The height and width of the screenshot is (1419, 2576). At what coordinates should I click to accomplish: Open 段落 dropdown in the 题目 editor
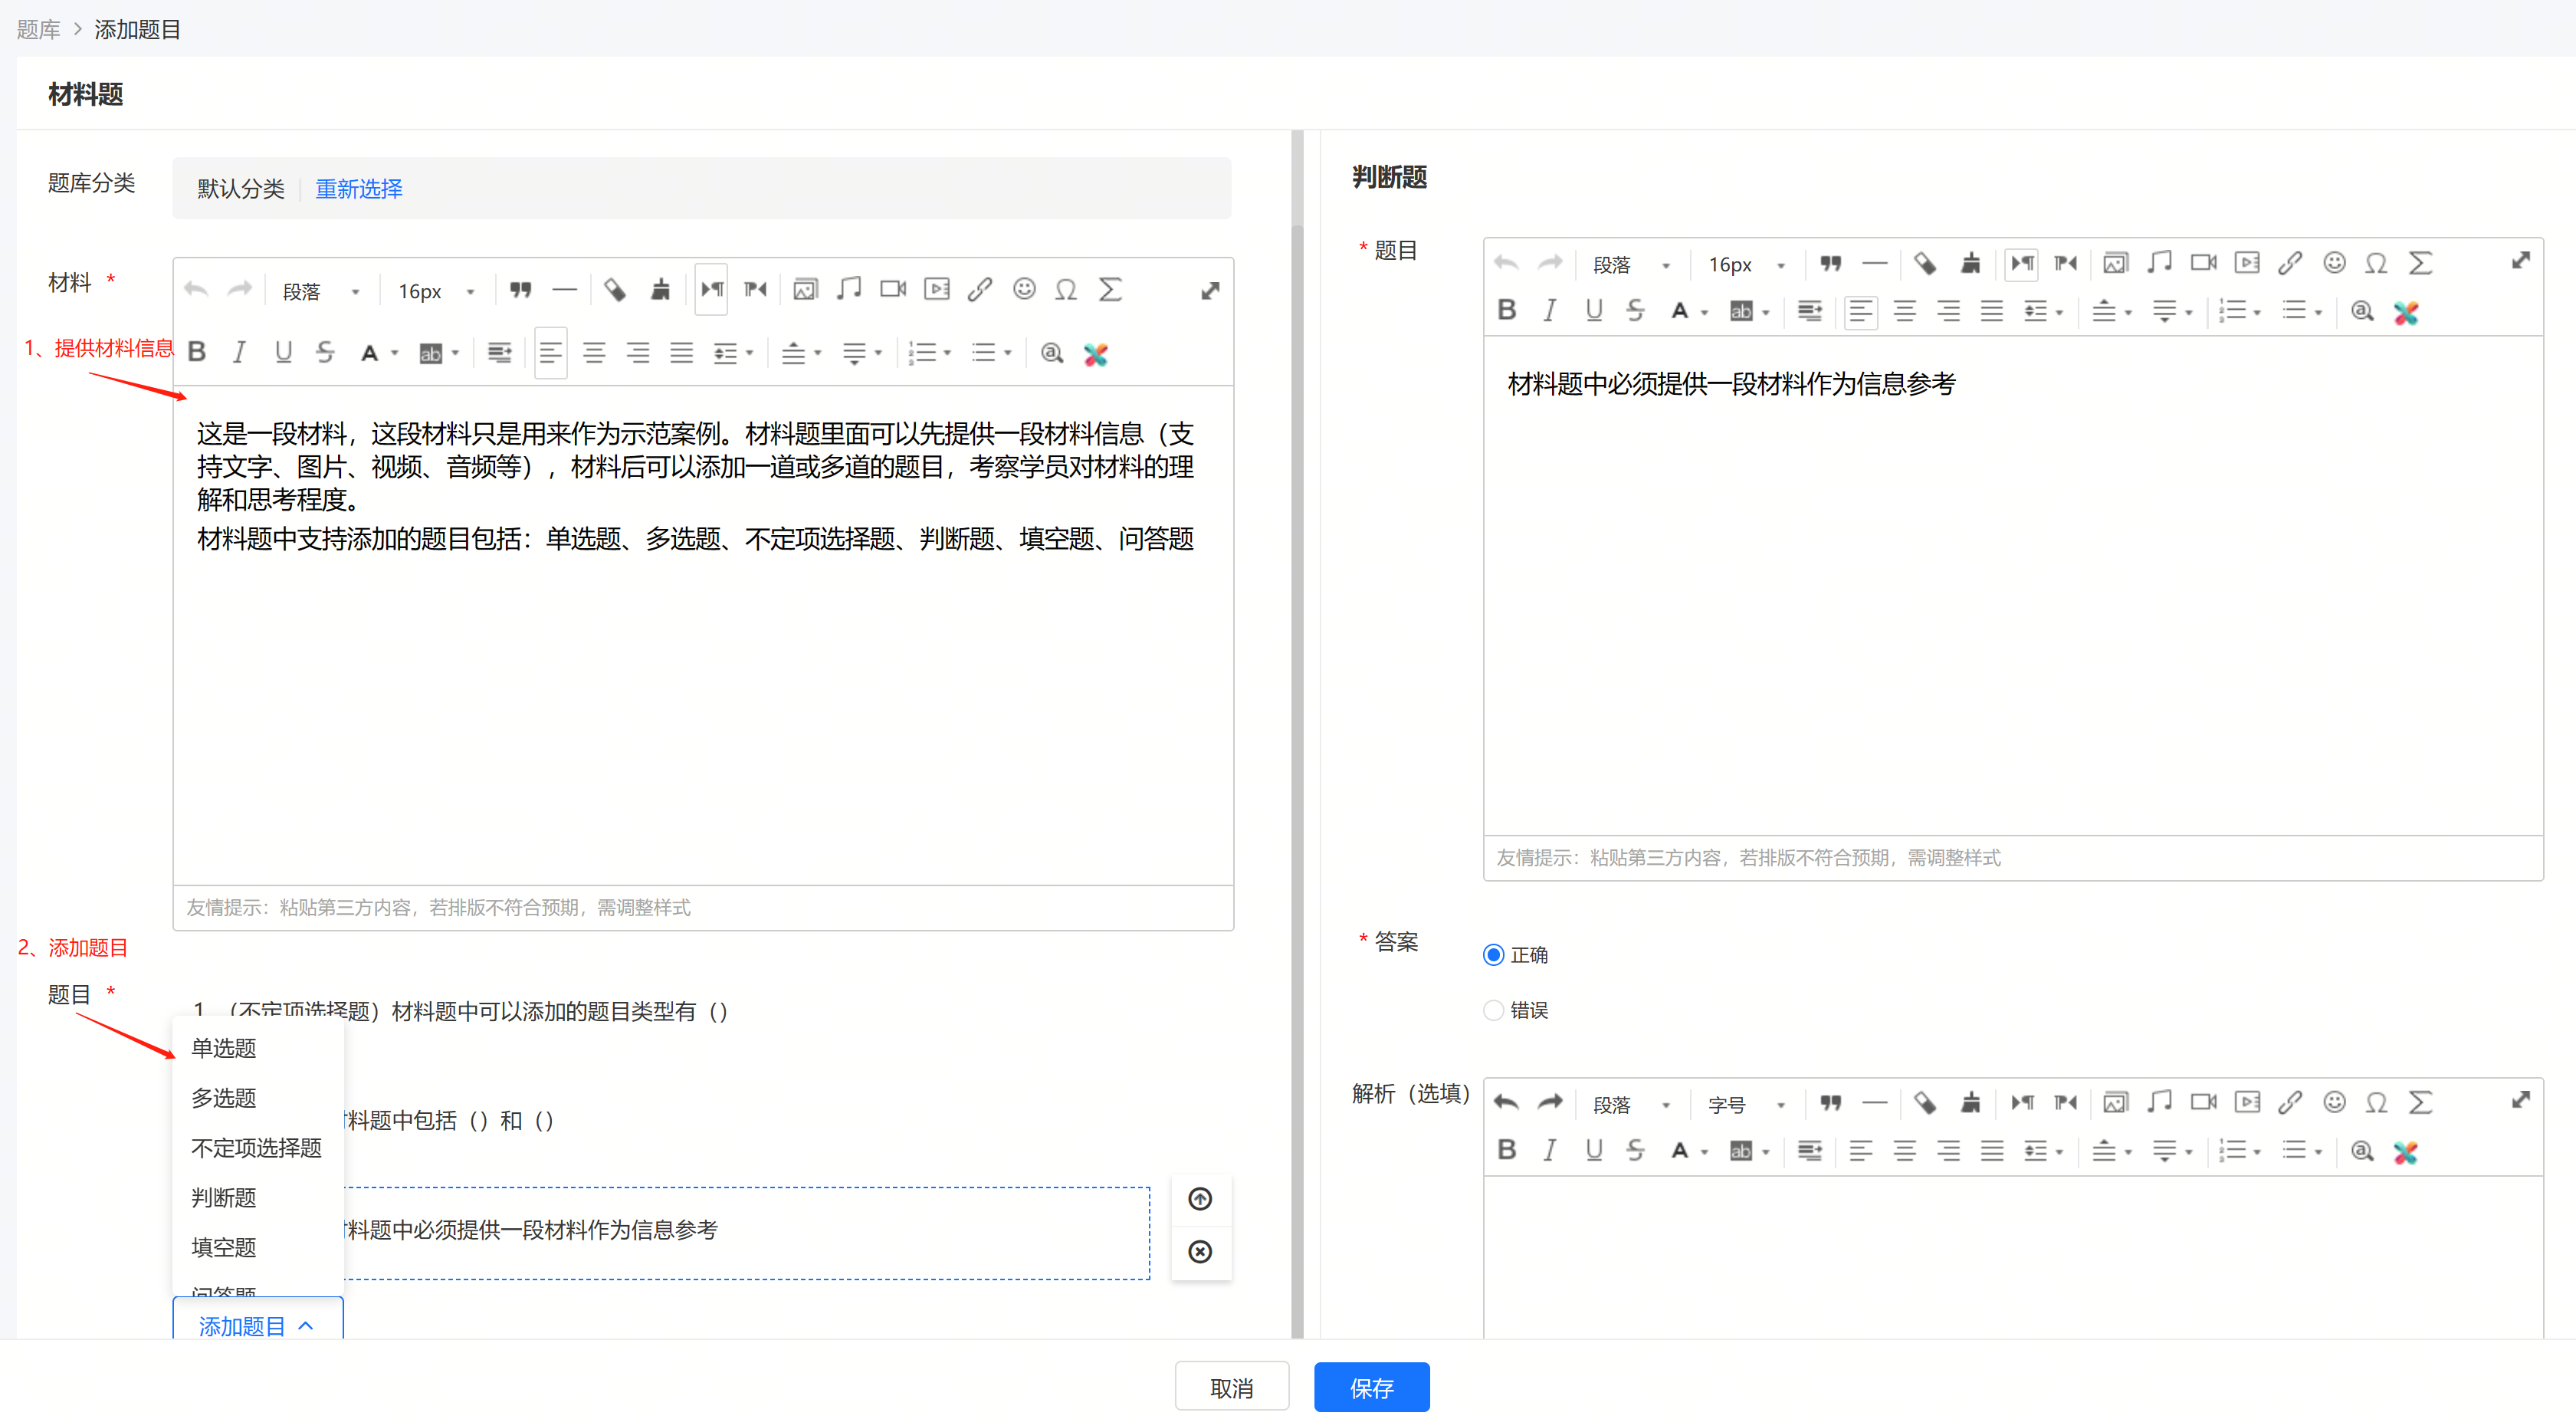1631,265
